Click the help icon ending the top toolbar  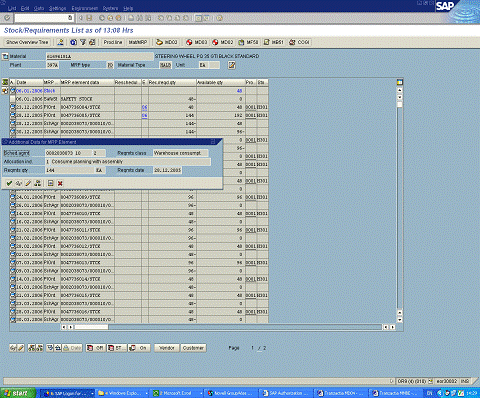pos(219,18)
